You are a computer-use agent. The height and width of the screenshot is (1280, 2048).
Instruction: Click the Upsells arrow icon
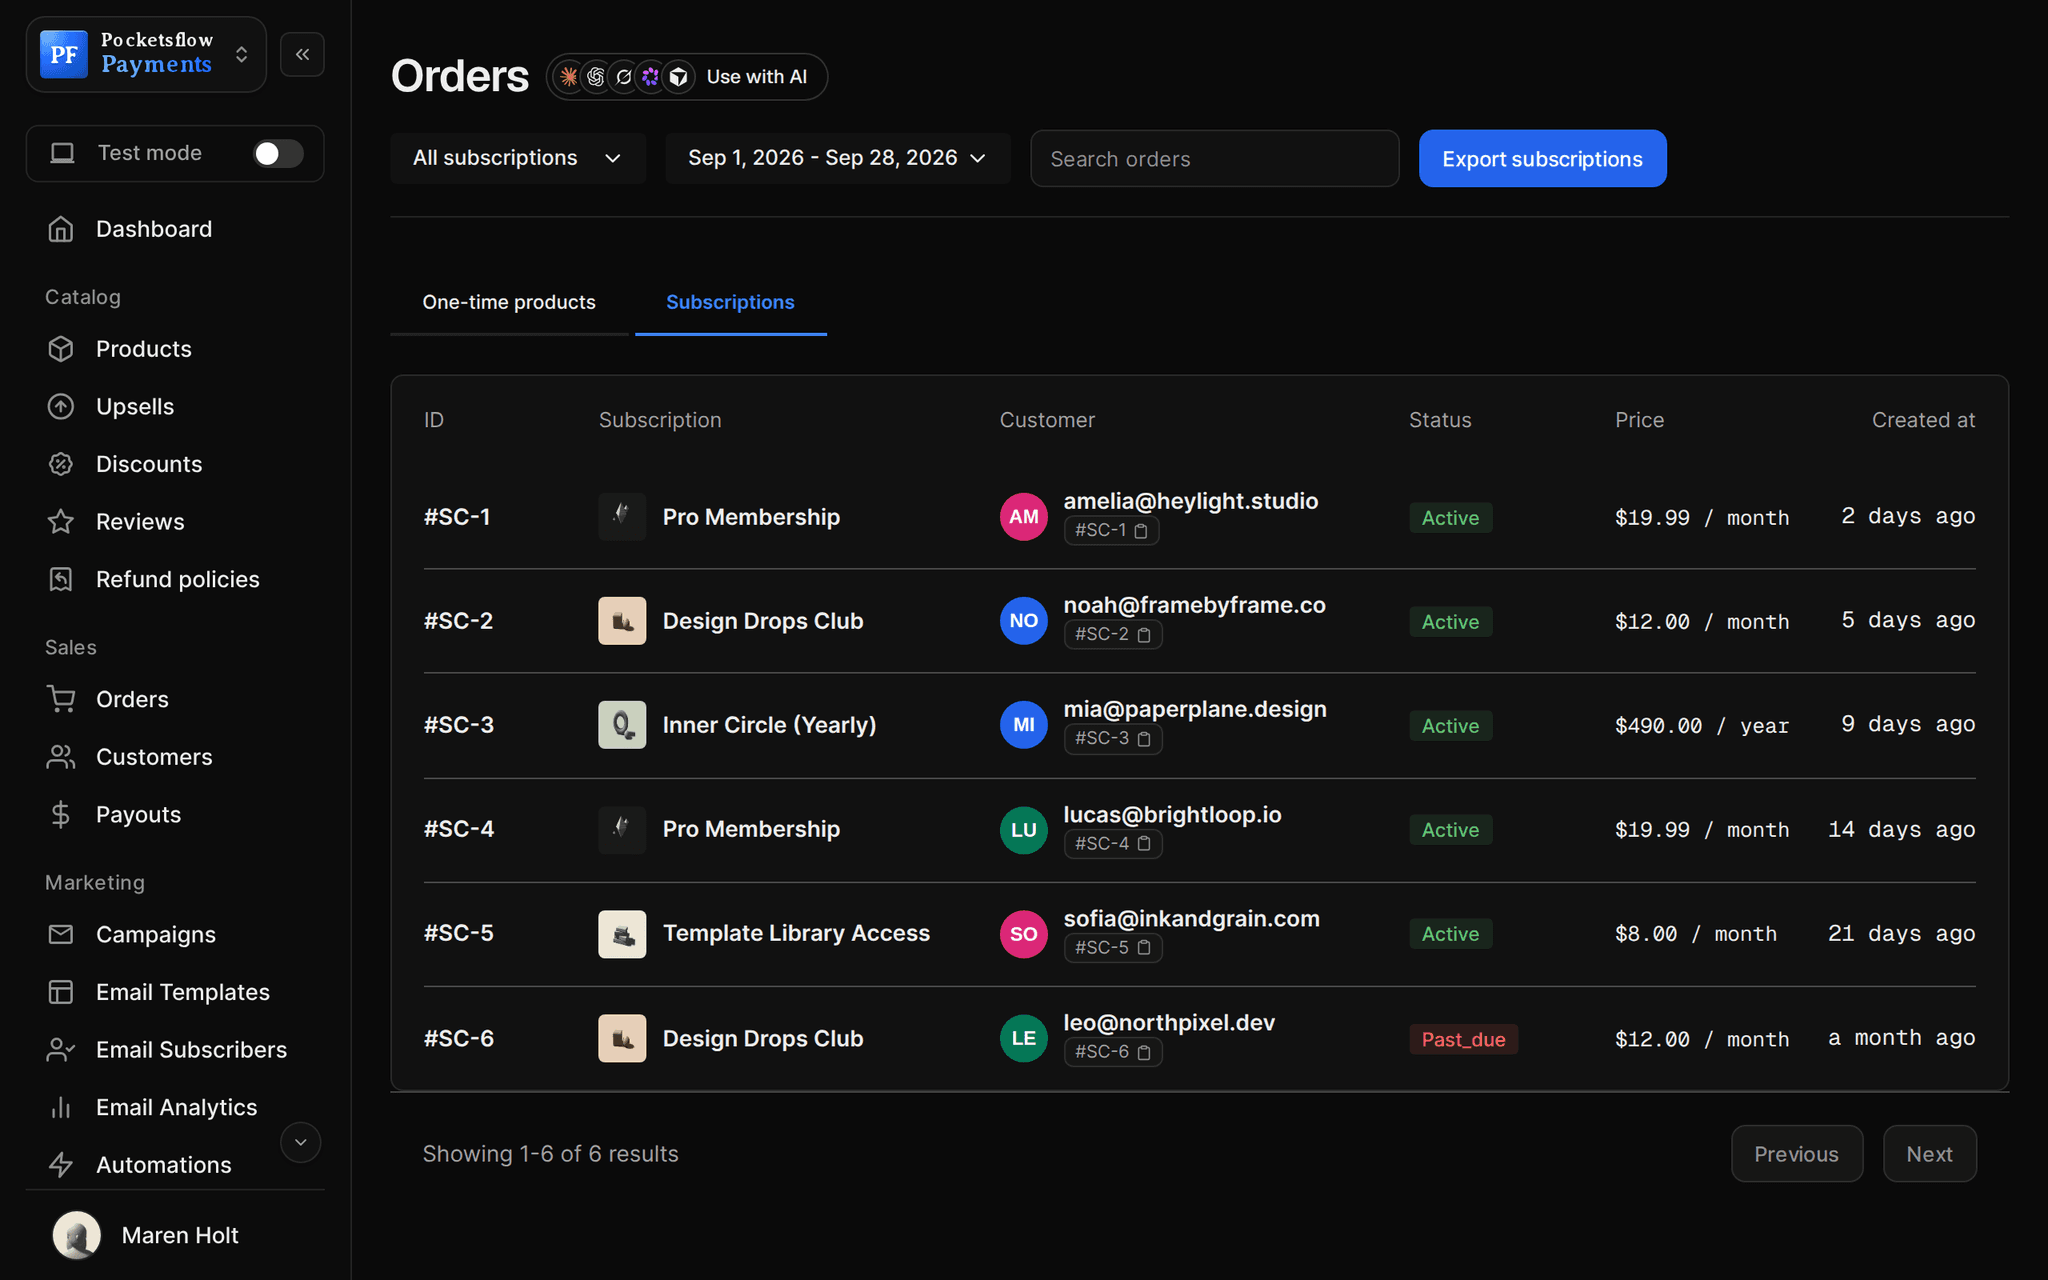click(61, 407)
